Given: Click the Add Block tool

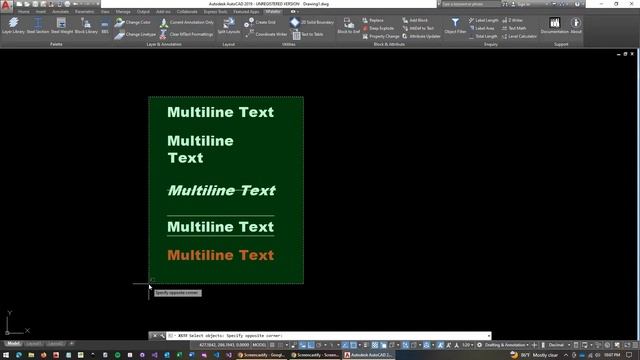Looking at the screenshot, I should (415, 20).
